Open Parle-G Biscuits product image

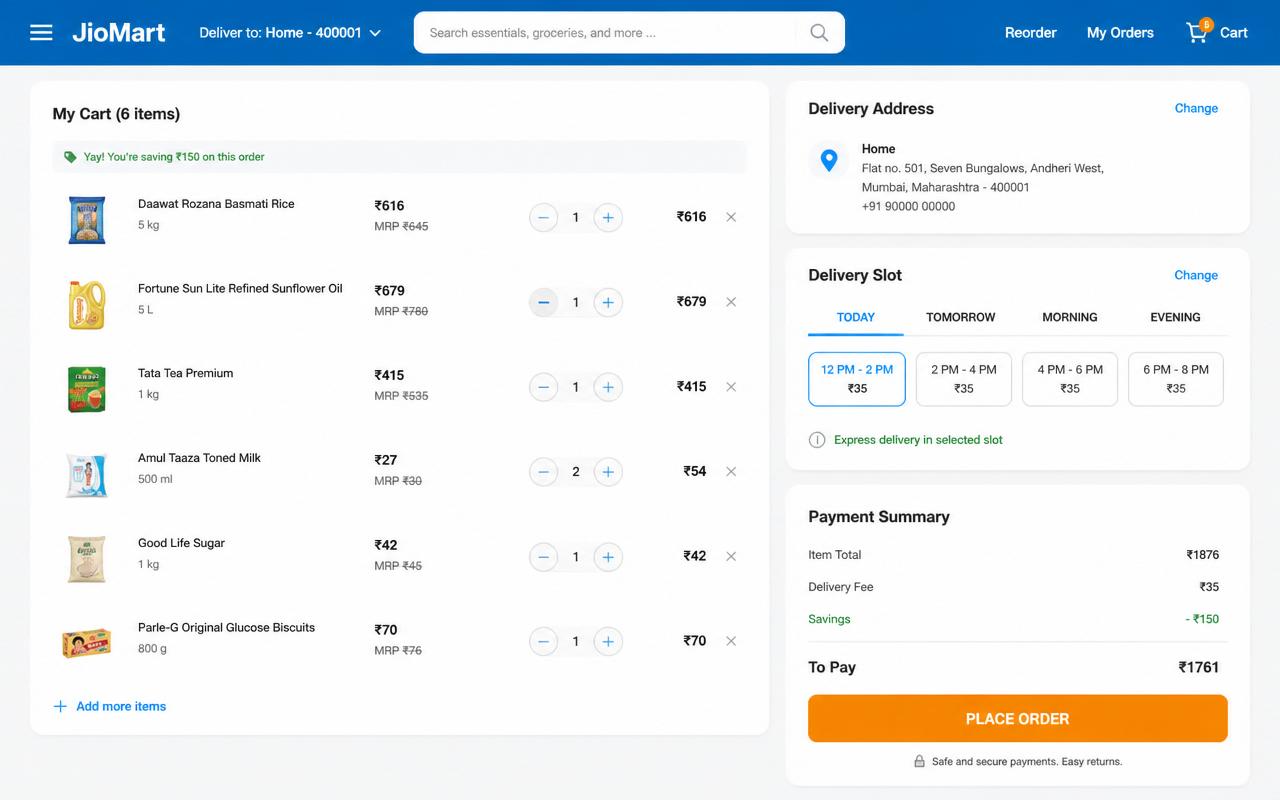pyautogui.click(x=87, y=643)
